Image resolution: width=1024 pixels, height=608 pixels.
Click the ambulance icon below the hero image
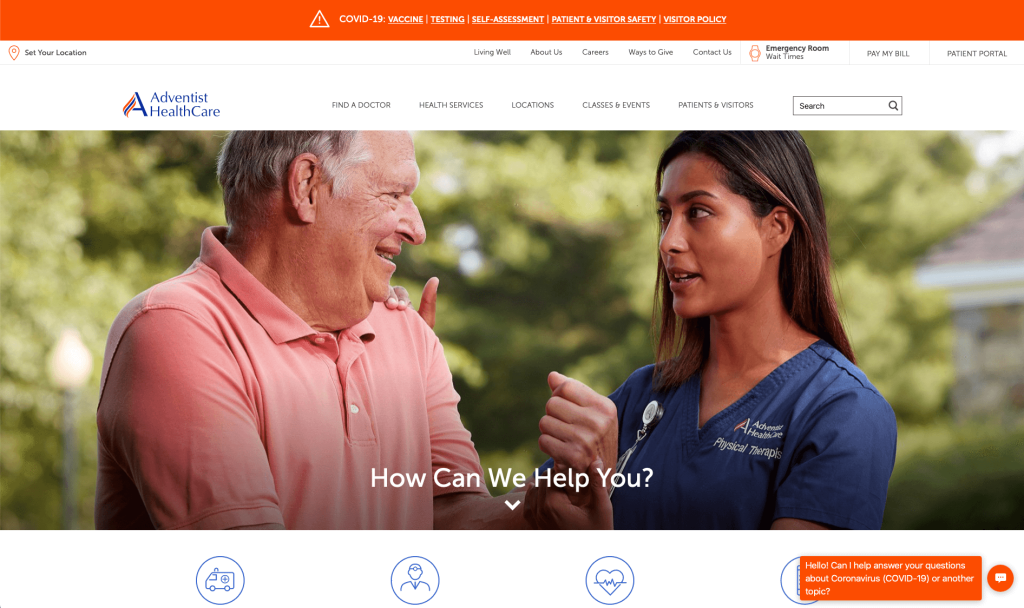tap(220, 580)
